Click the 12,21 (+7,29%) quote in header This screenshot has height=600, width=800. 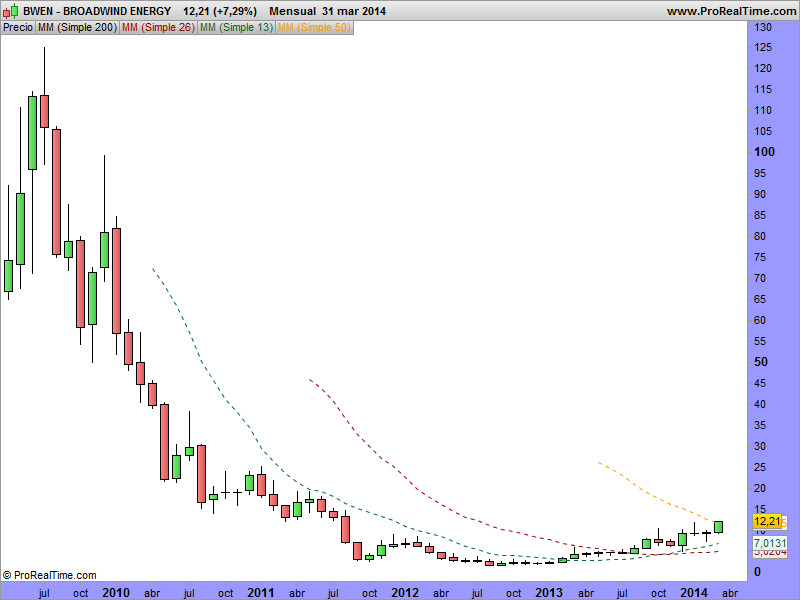[220, 11]
